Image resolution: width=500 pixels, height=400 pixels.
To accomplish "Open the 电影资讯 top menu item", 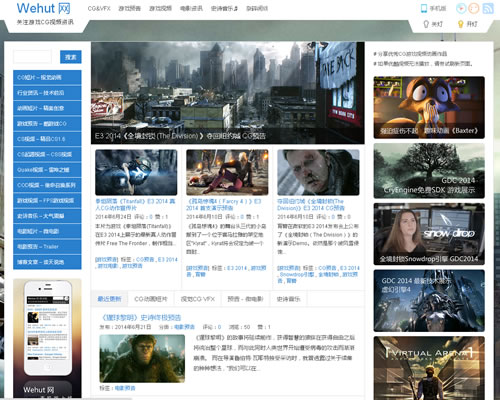I will (191, 8).
